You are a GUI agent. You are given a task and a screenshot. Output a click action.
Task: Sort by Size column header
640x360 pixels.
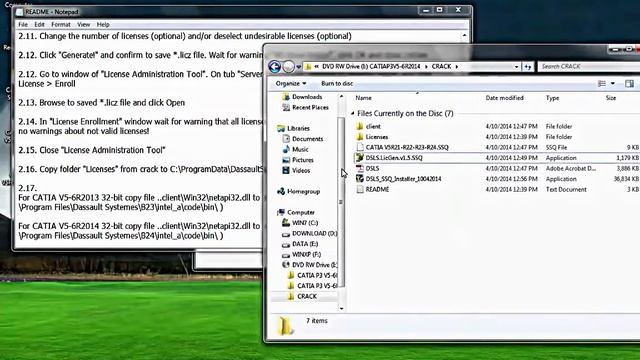point(611,98)
